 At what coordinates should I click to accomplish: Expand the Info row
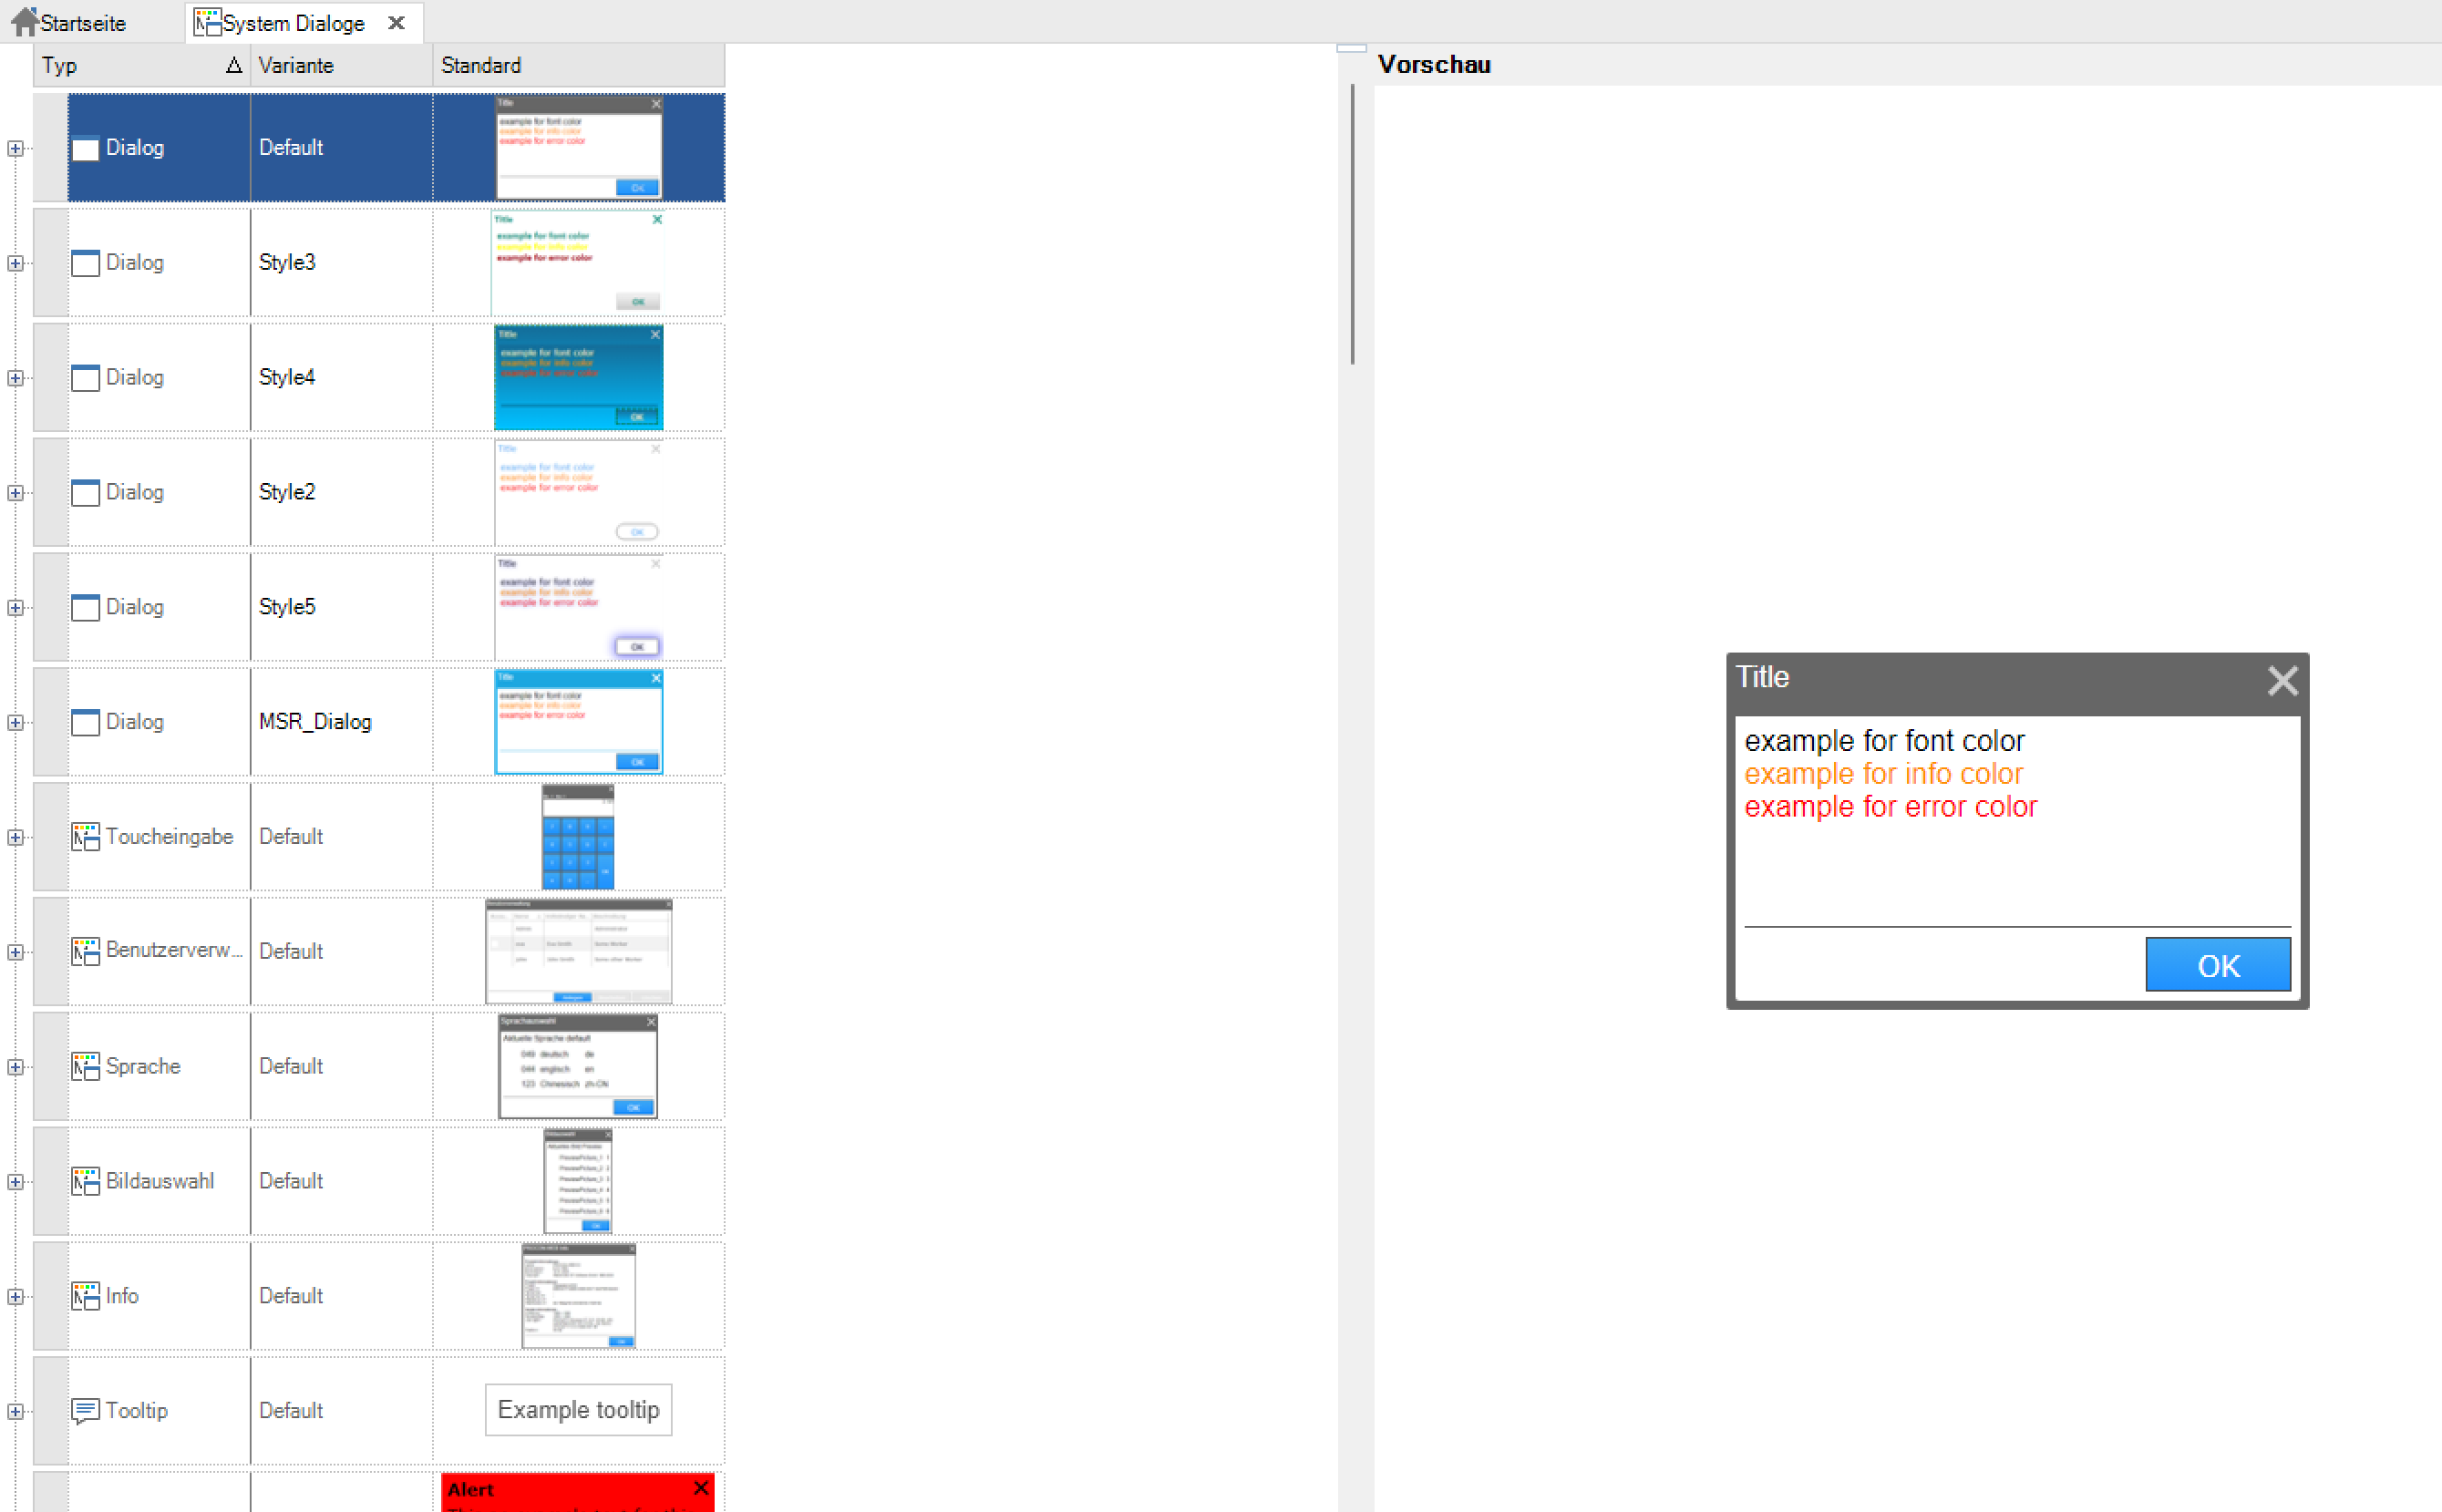click(x=15, y=1297)
